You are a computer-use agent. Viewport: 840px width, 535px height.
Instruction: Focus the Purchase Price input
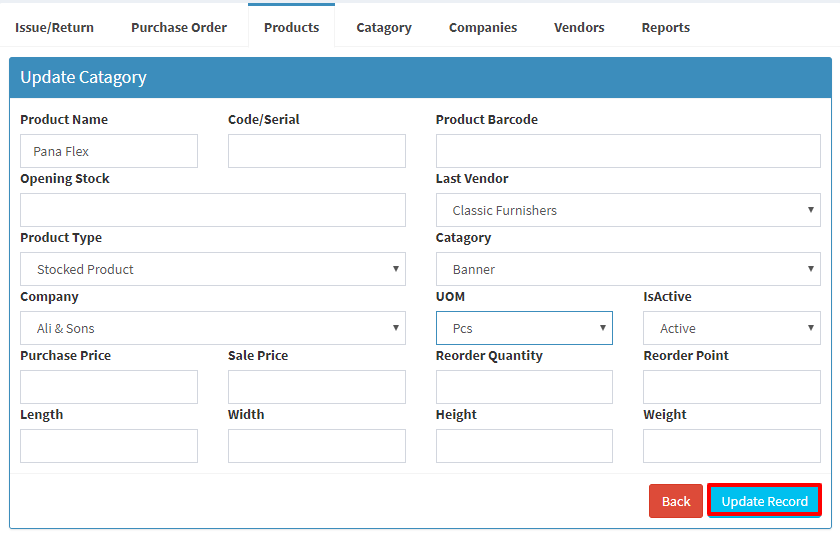[109, 387]
